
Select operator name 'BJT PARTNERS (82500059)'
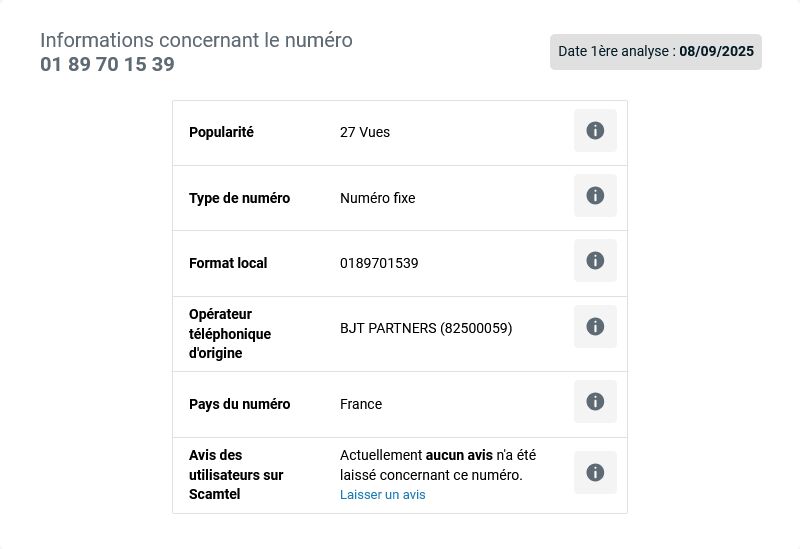coord(426,328)
